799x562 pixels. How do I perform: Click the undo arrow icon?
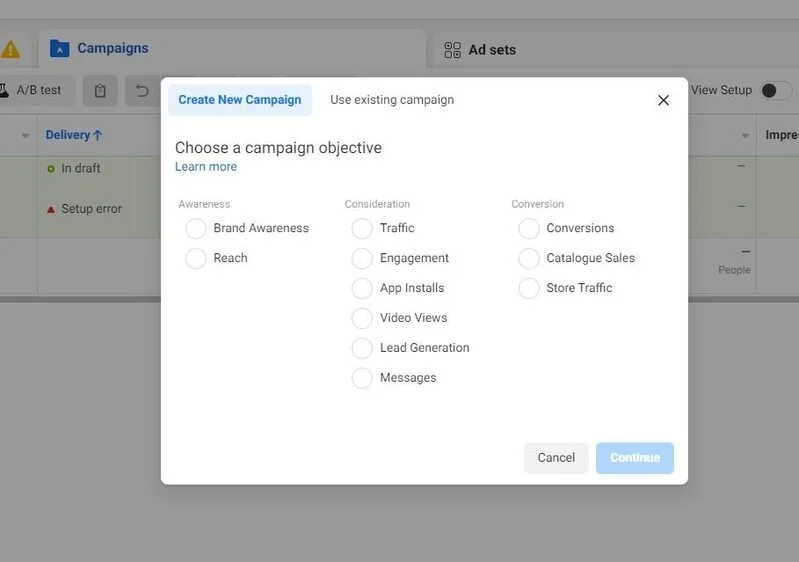click(142, 91)
